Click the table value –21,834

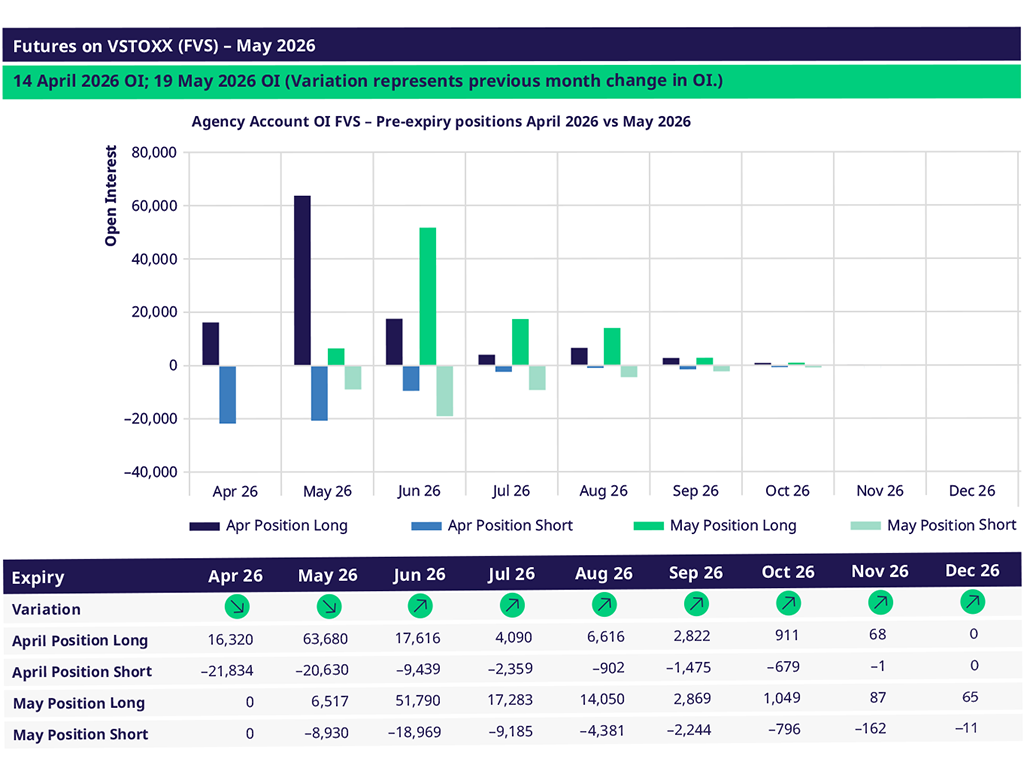227,670
